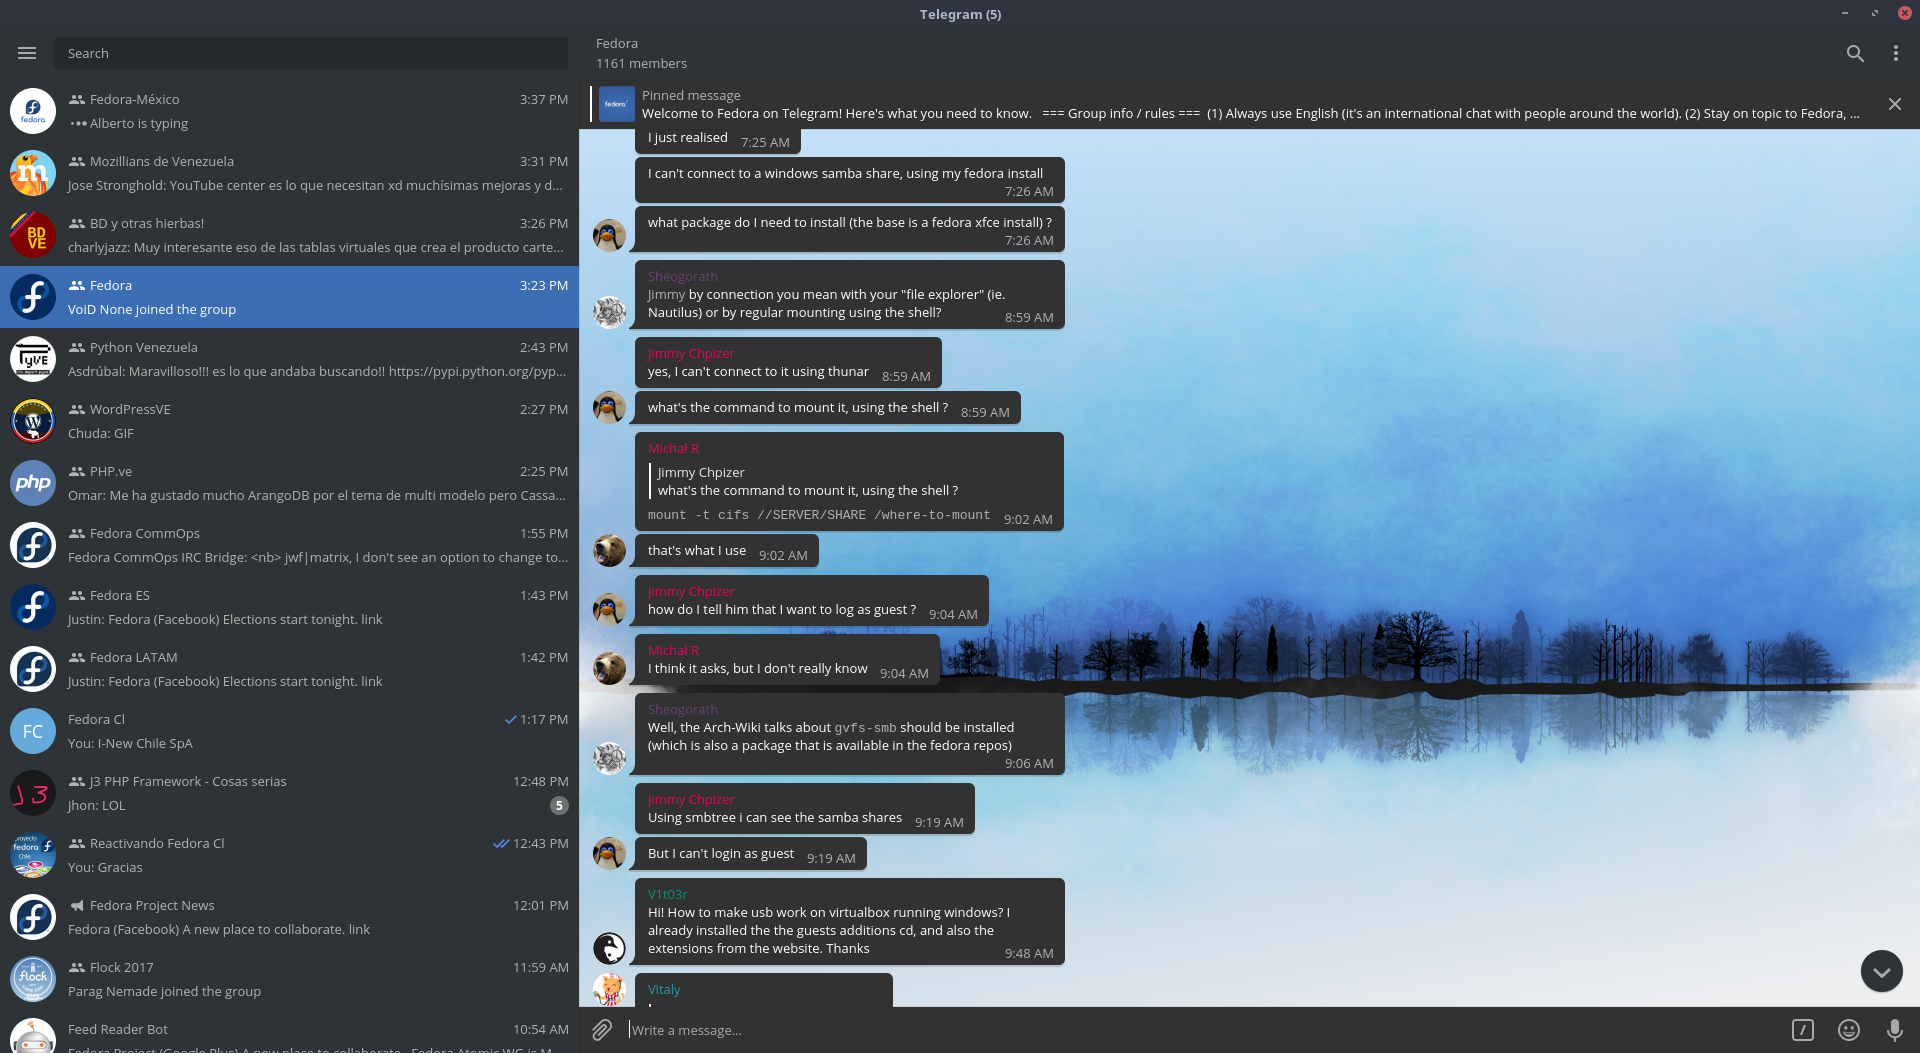The height and width of the screenshot is (1053, 1920).
Task: Click the PHP.ve chat avatar
Action: [33, 483]
